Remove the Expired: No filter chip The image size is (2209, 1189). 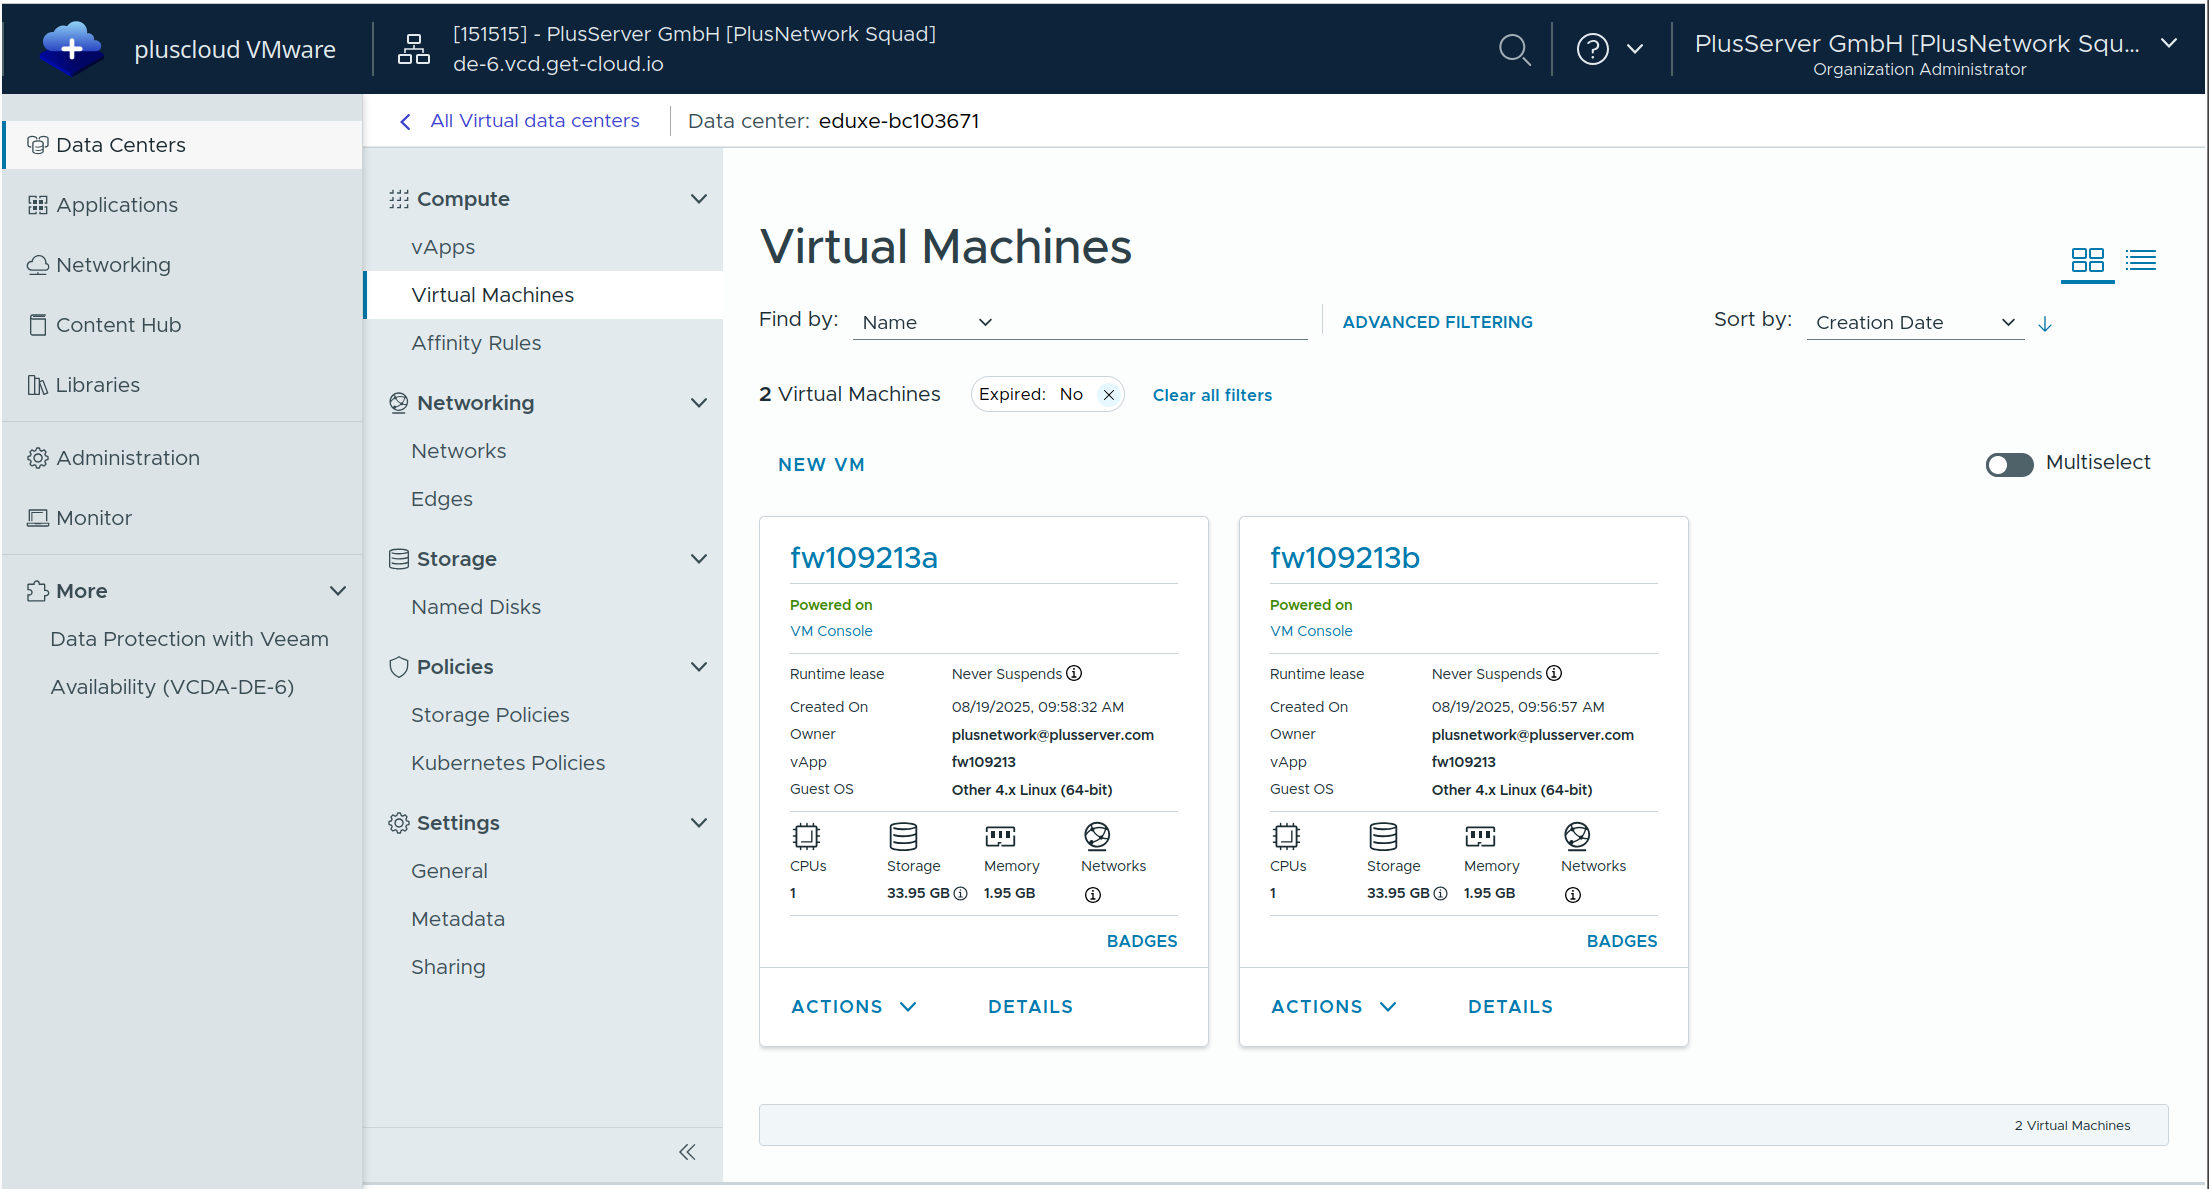point(1109,395)
